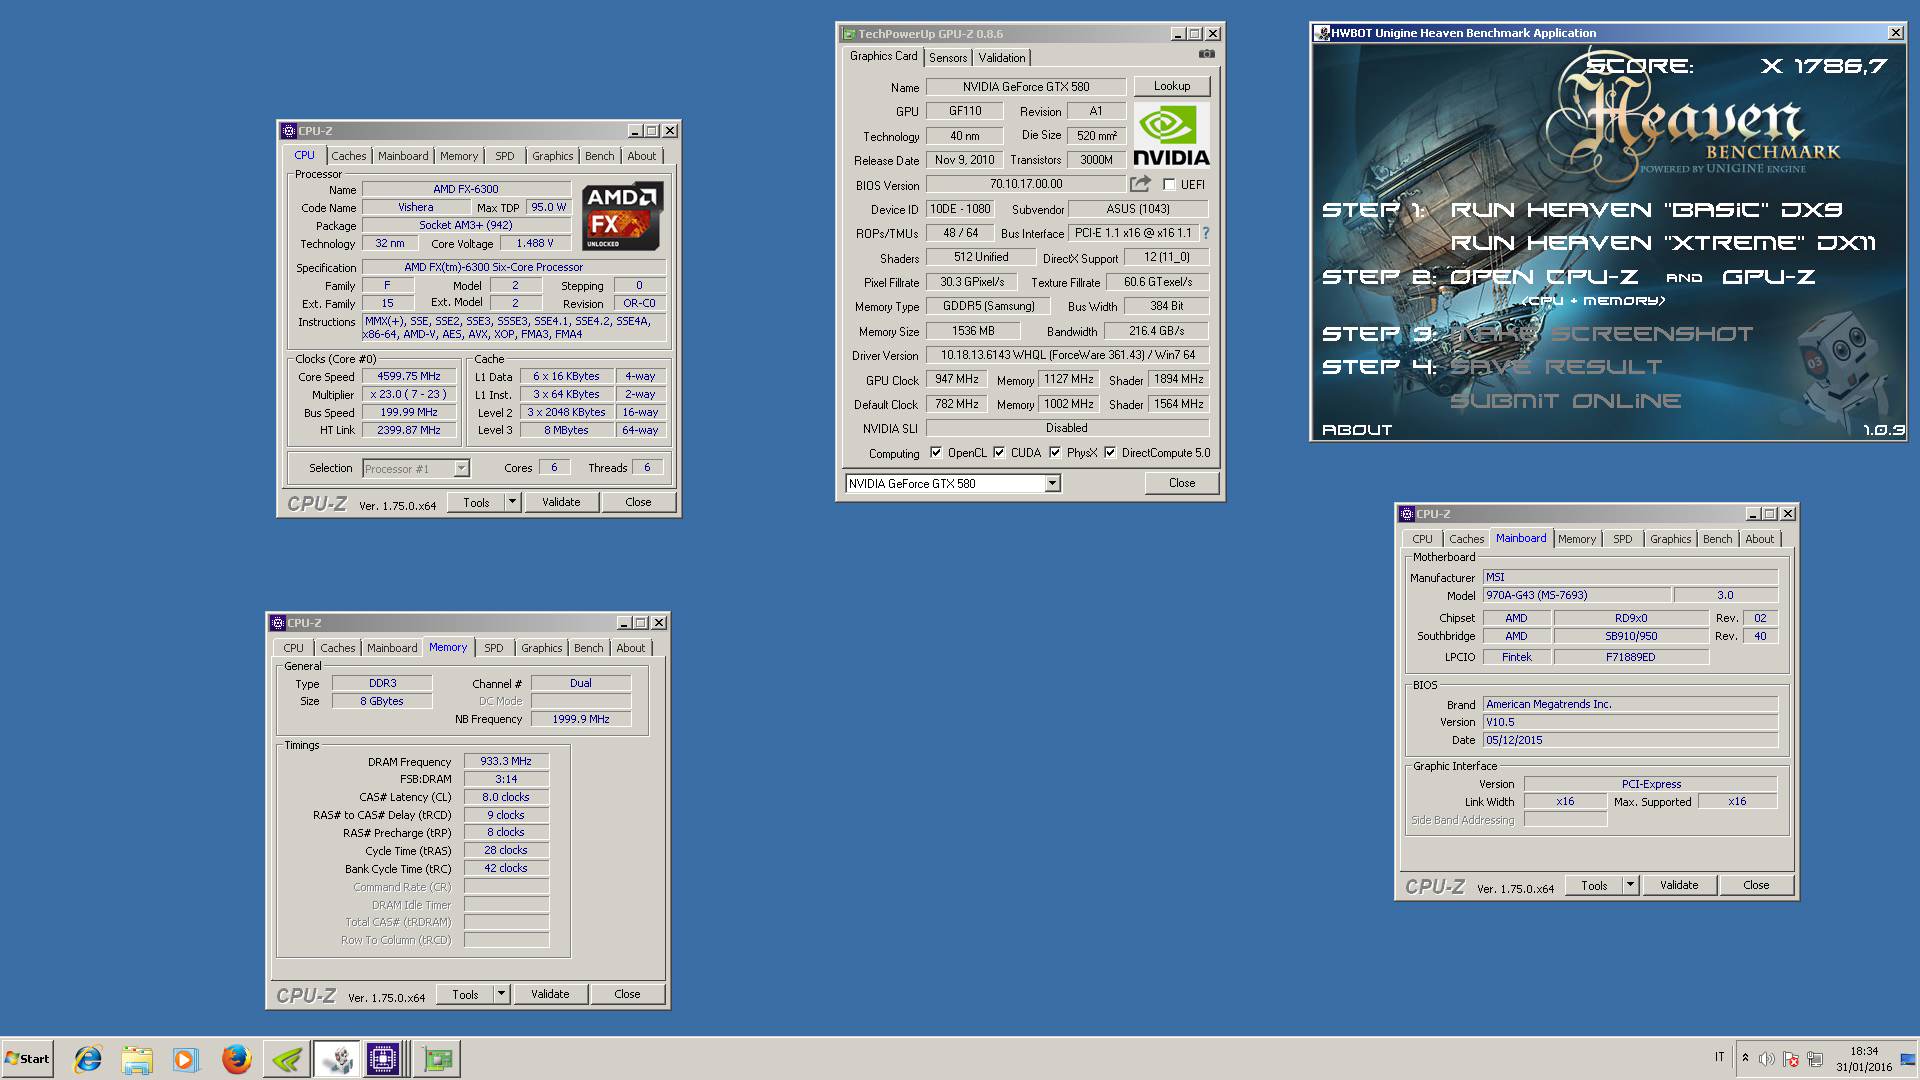Click the BIOS share/export icon in GPU-Z
Image resolution: width=1920 pixels, height=1080 pixels.
pos(1140,184)
